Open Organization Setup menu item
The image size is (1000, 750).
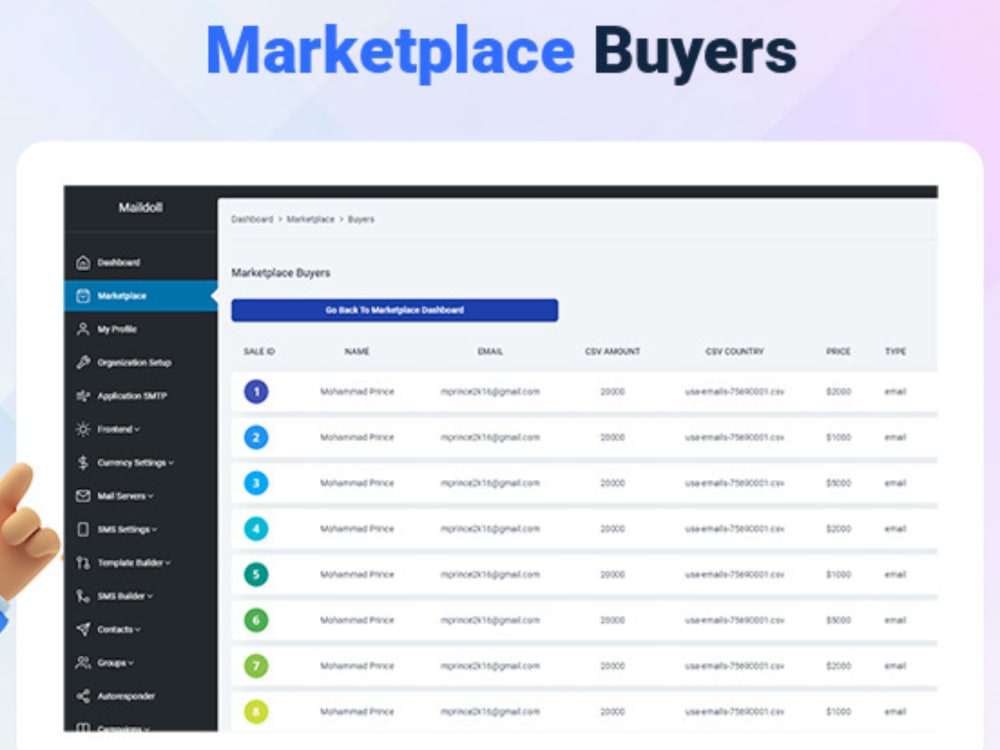tap(134, 362)
